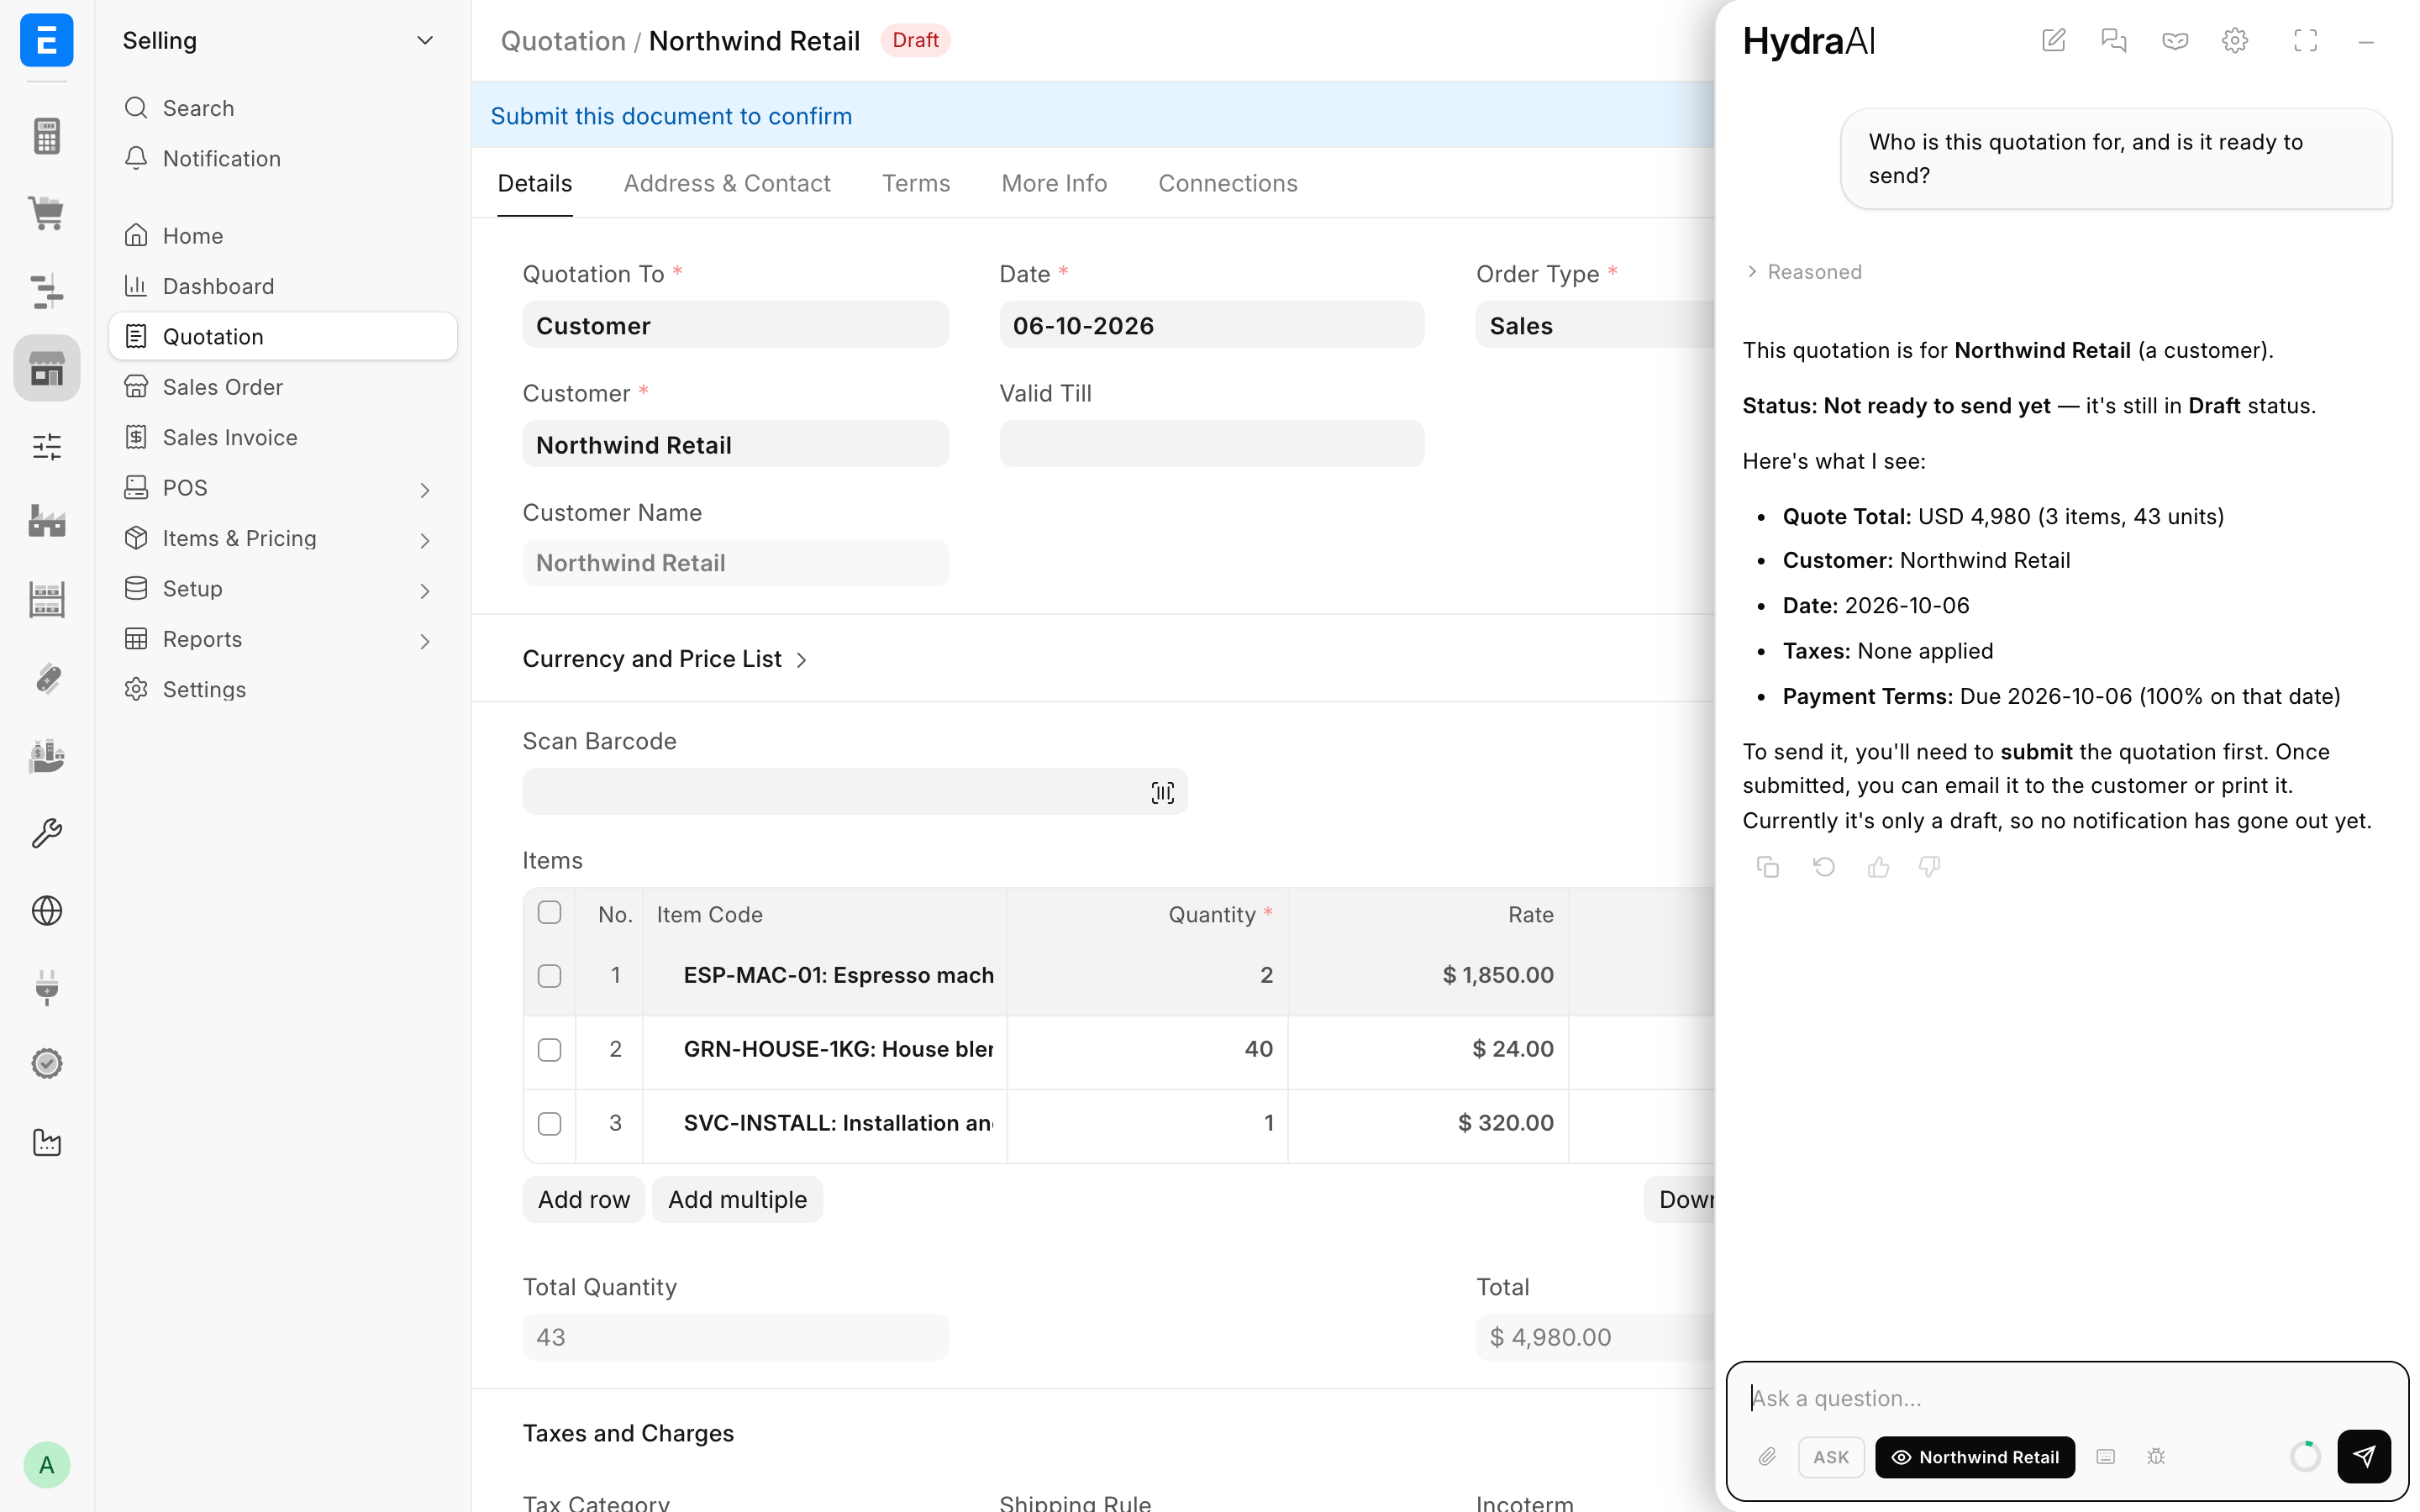Check the SVC-INSTALL row checkbox
2420x1512 pixels.
tap(549, 1124)
